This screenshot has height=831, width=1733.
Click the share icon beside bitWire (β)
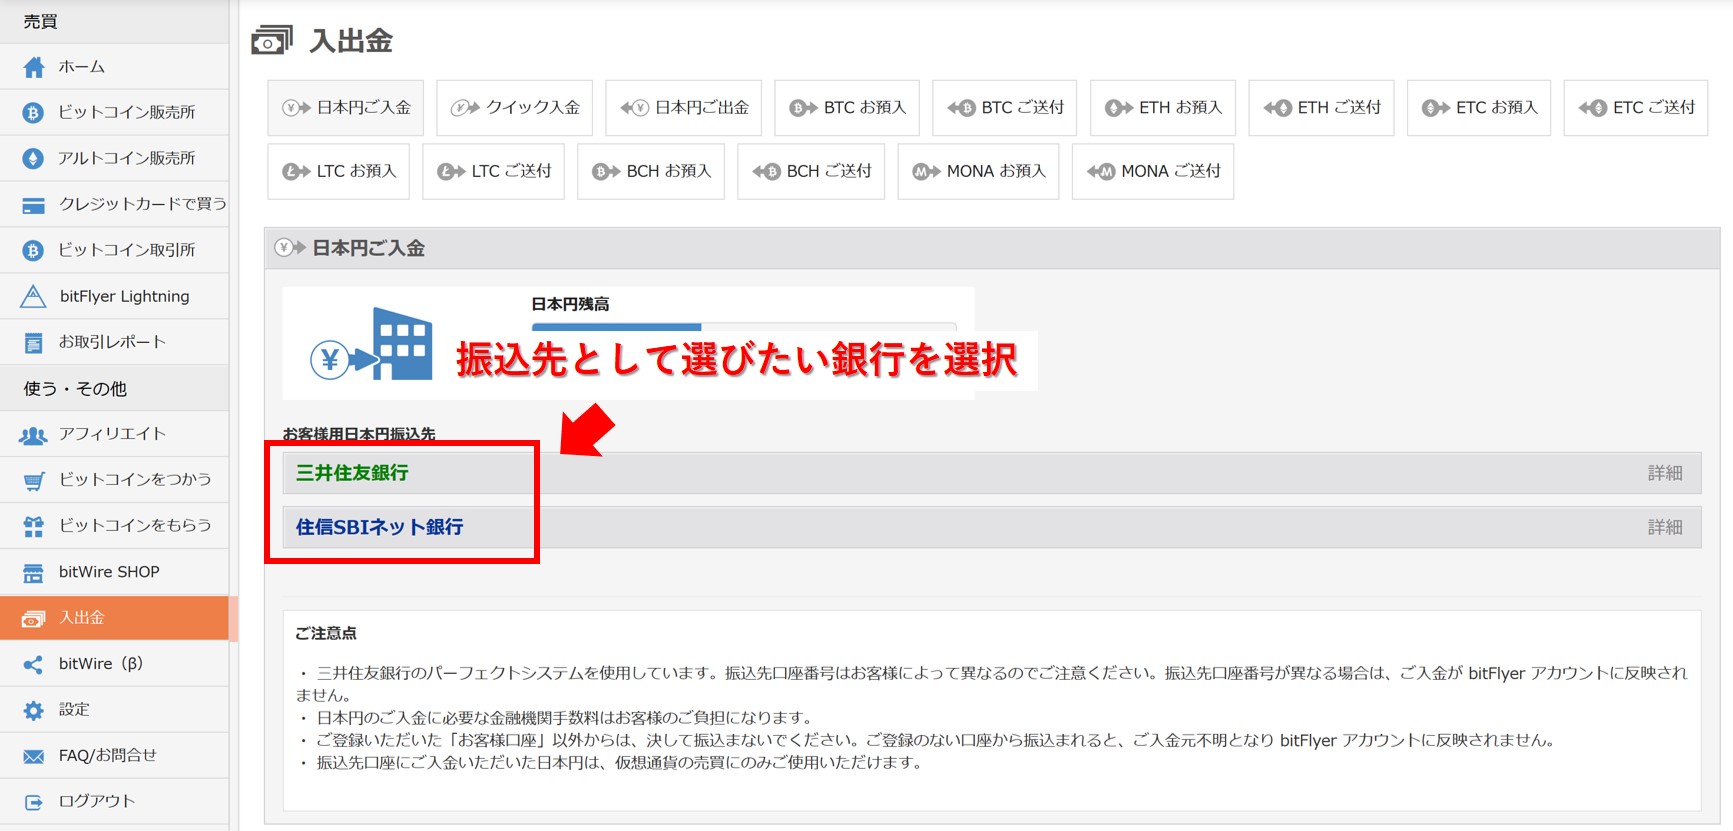pos(34,665)
